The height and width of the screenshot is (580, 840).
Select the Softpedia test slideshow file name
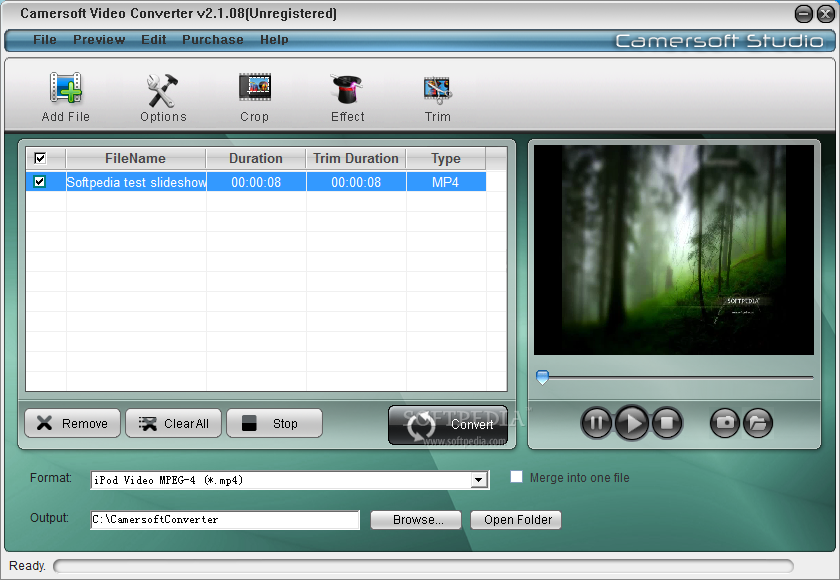[x=136, y=182]
